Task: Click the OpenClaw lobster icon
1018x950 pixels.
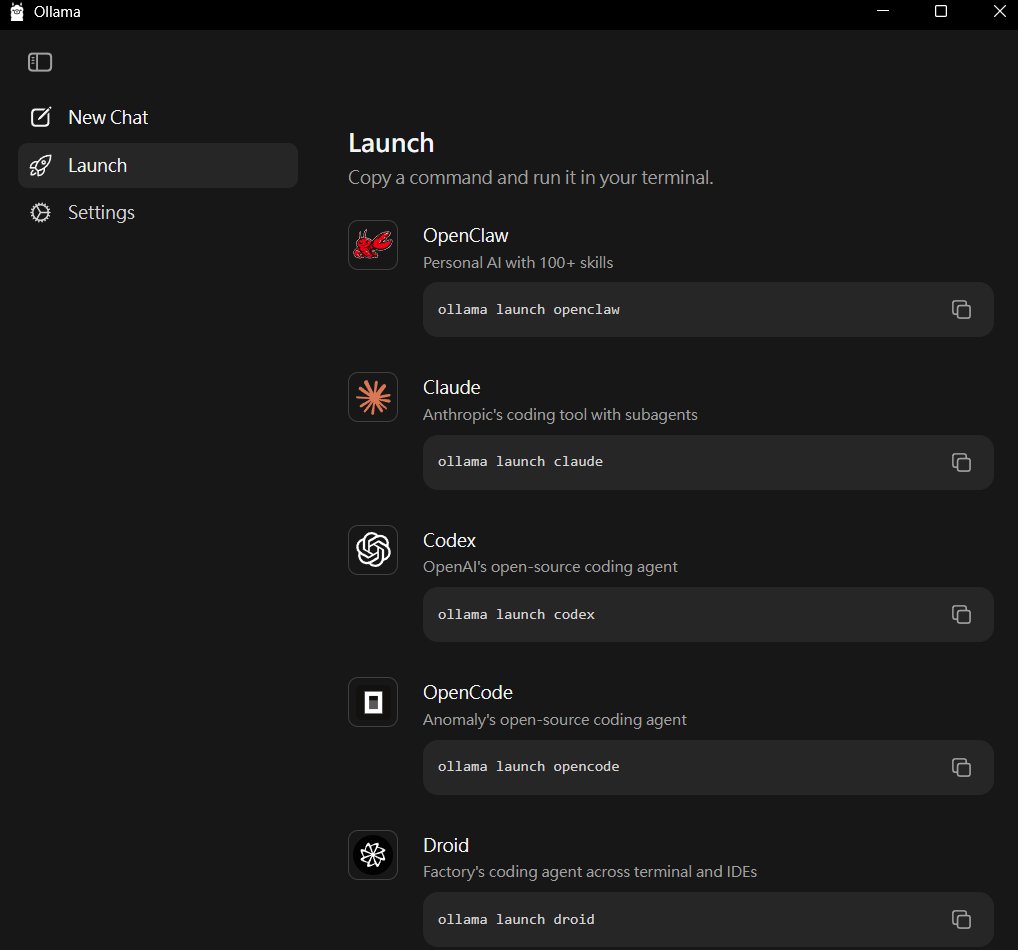Action: click(x=373, y=245)
